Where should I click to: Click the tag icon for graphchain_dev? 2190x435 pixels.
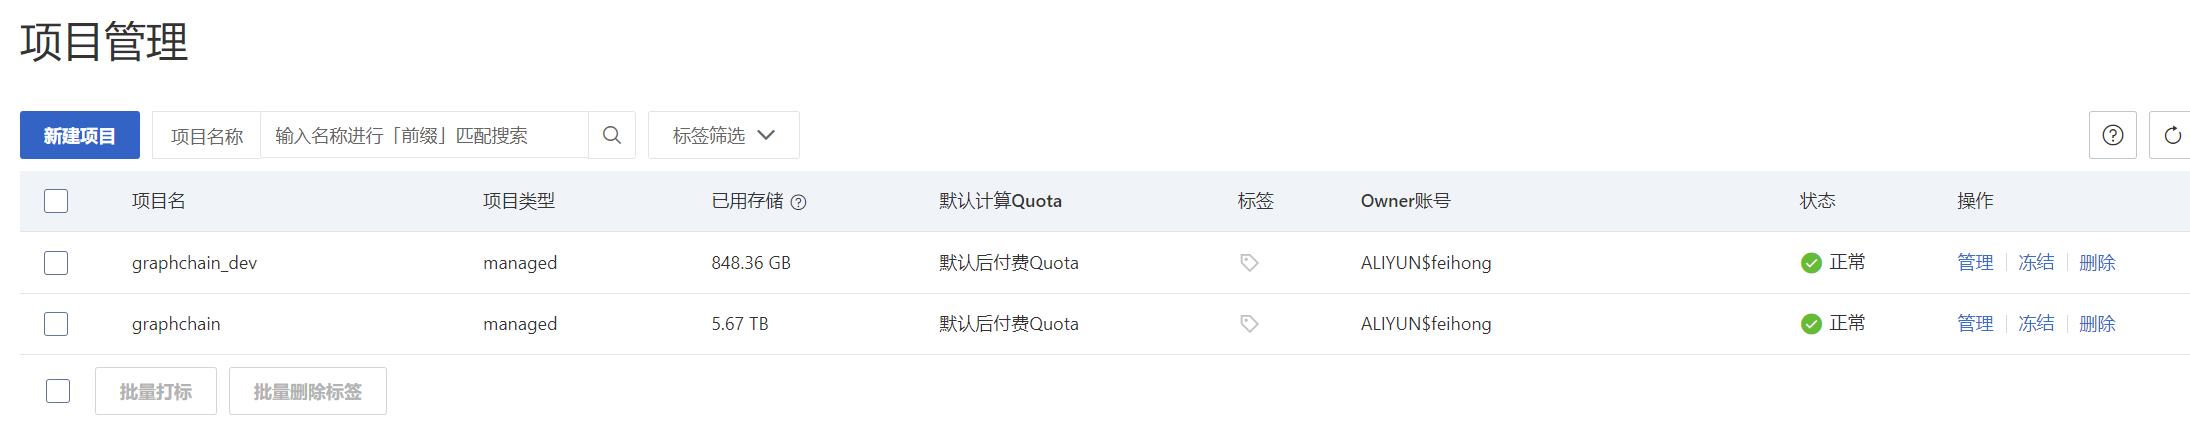coord(1249,263)
